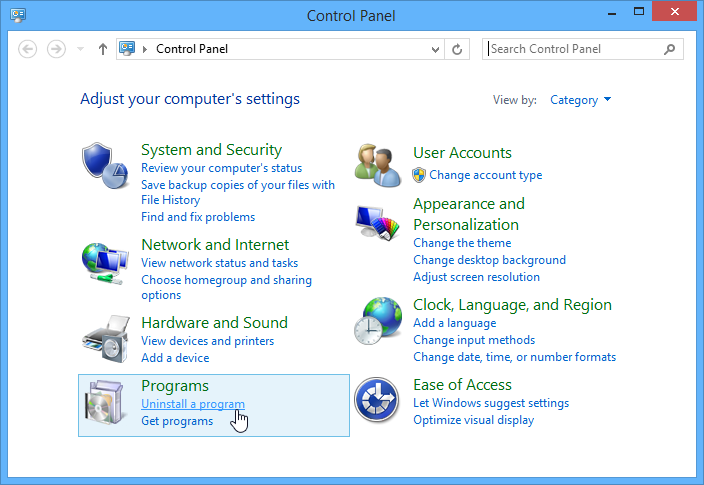Click Change date, time, or number formats

[515, 357]
